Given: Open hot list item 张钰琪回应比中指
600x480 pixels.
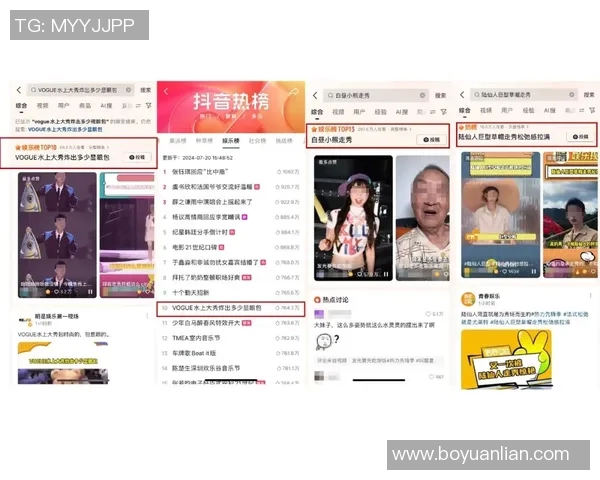Looking at the screenshot, I should click(231, 172).
